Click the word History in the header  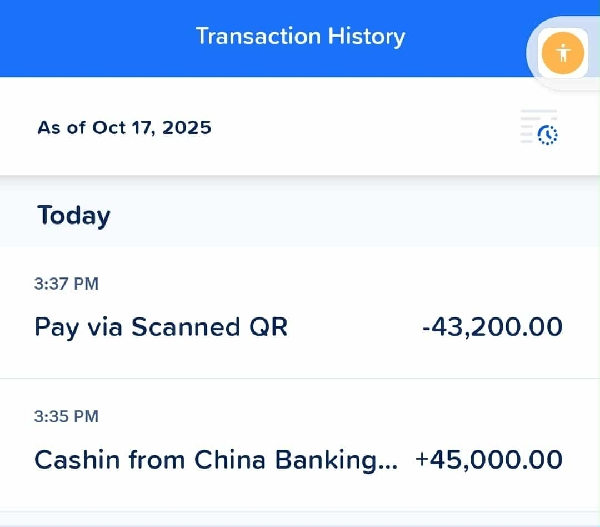coord(366,37)
